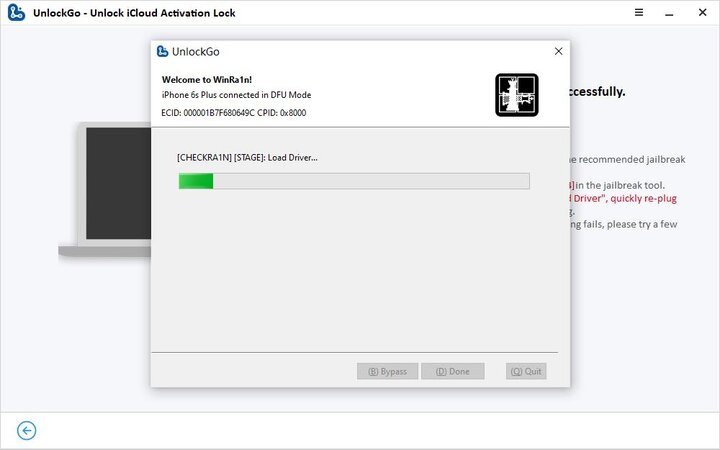Click the UnlockGo logo in main title bar

click(16, 12)
